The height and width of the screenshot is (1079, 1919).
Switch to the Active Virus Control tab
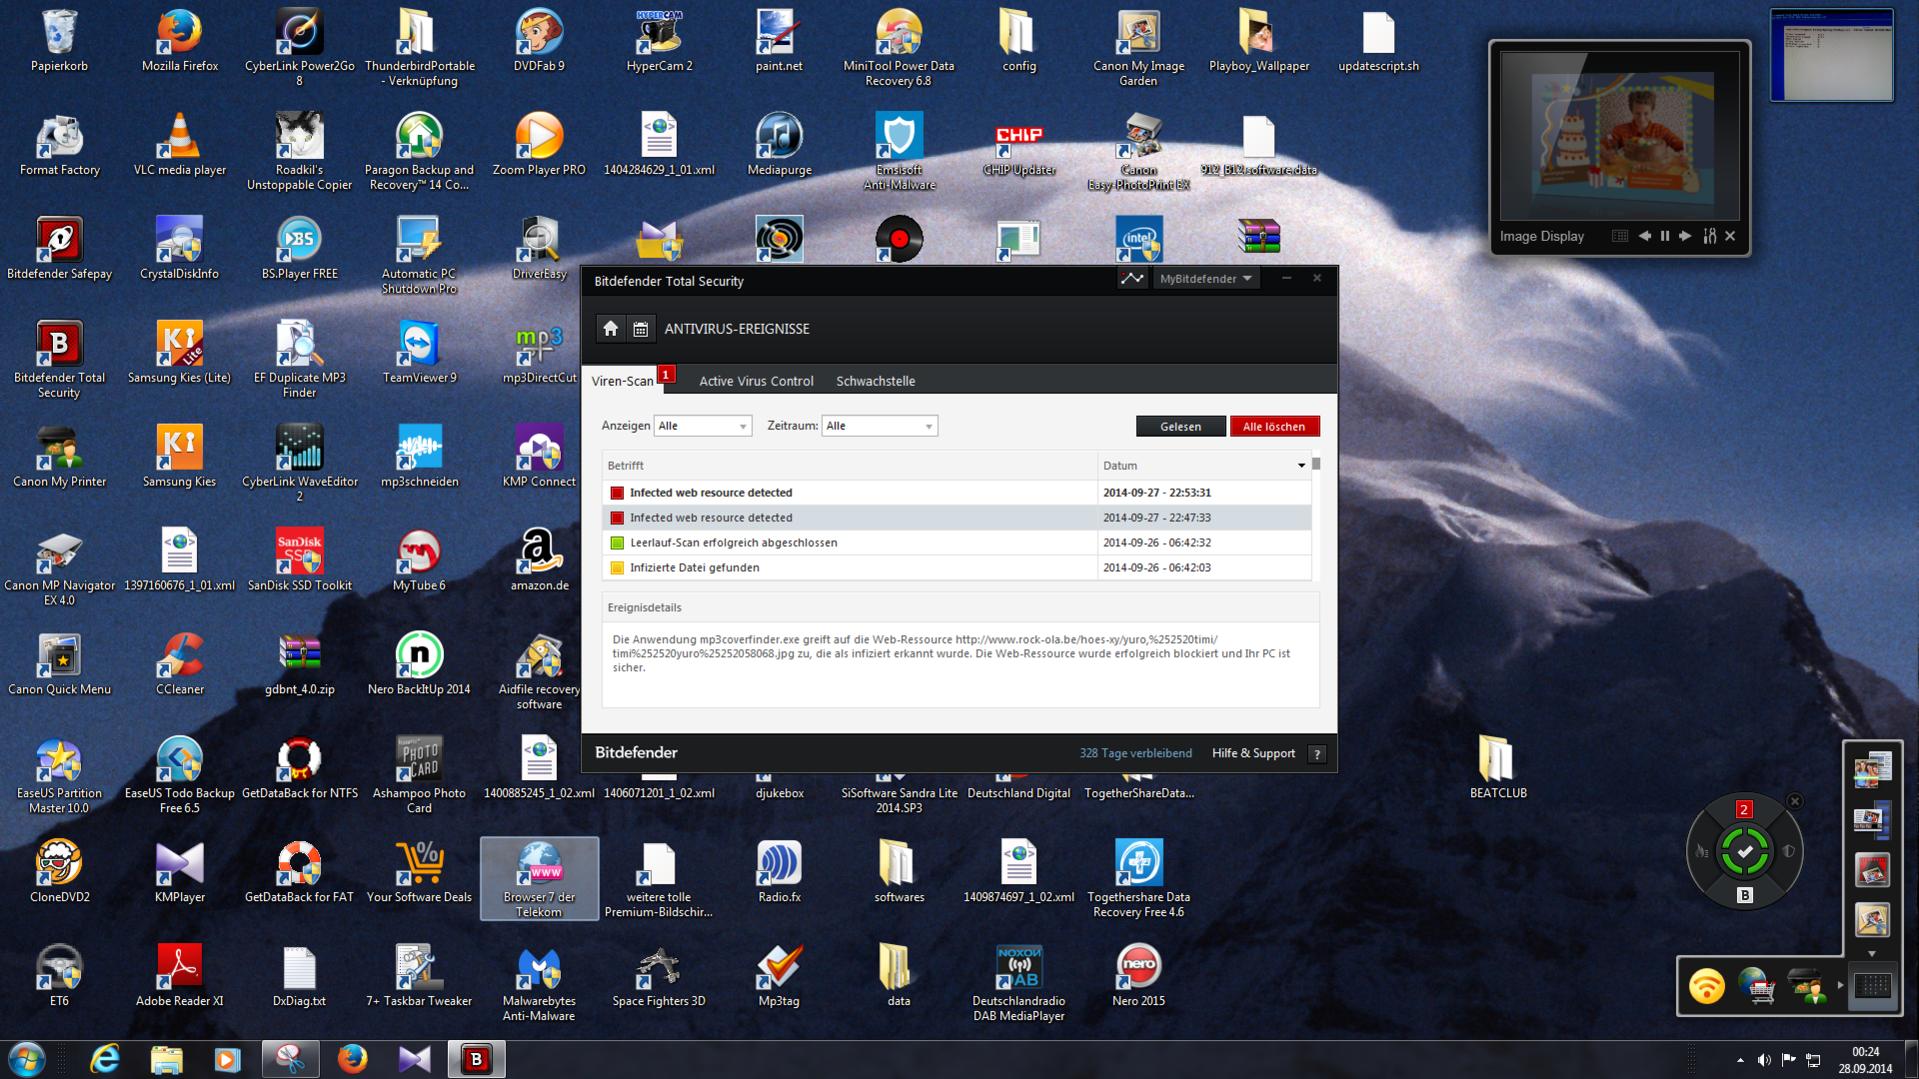tap(756, 381)
